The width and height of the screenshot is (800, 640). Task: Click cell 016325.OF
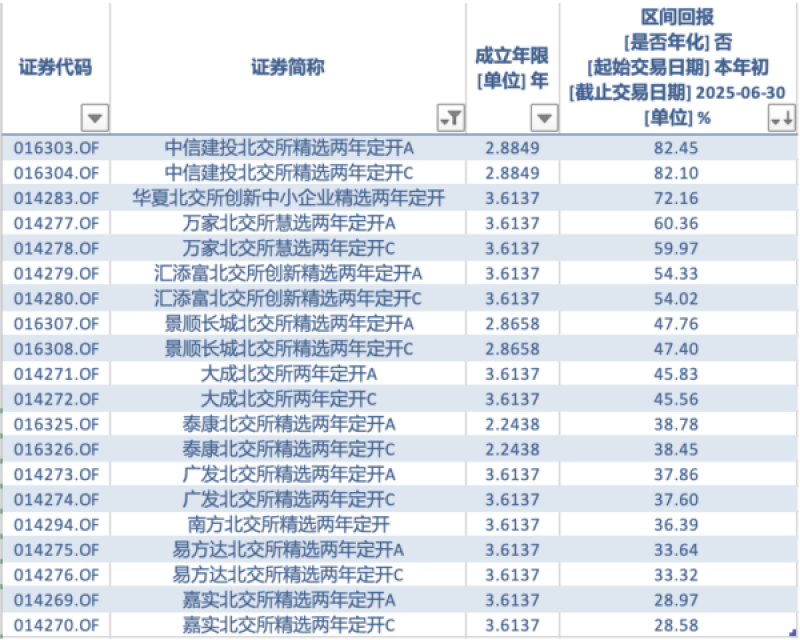56,424
